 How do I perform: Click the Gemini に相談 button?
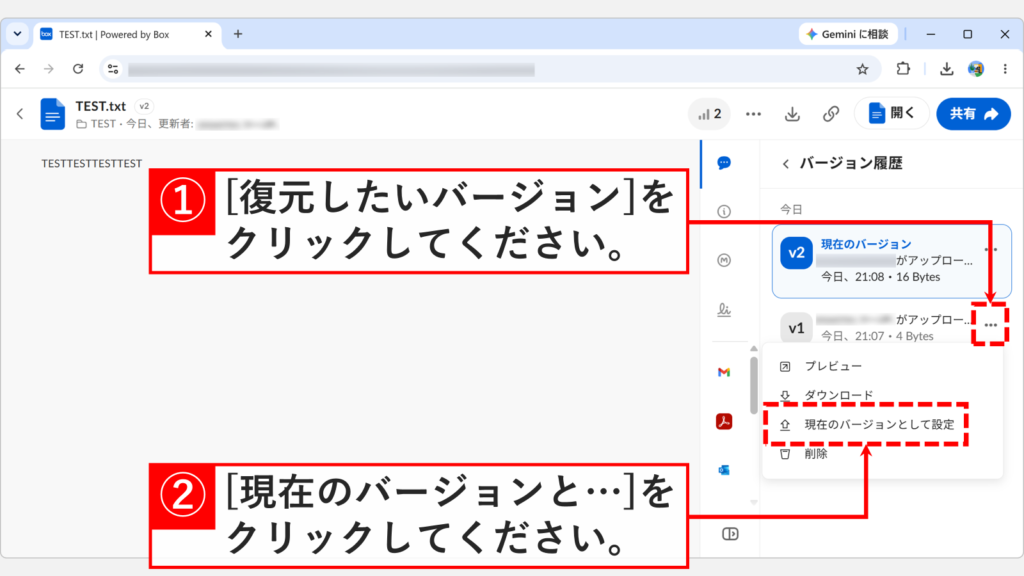[x=848, y=34]
